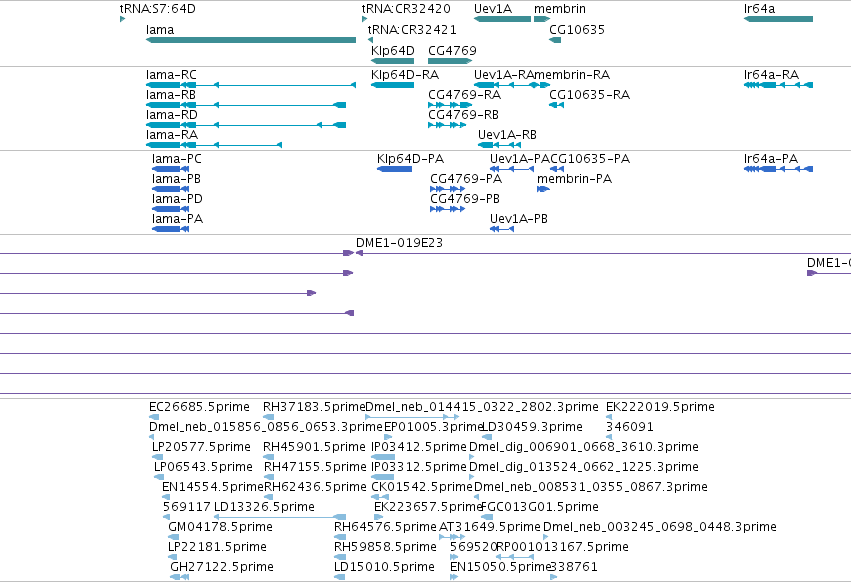
Task: Click the LD13326.5prime EST label
Action: [x=264, y=507]
